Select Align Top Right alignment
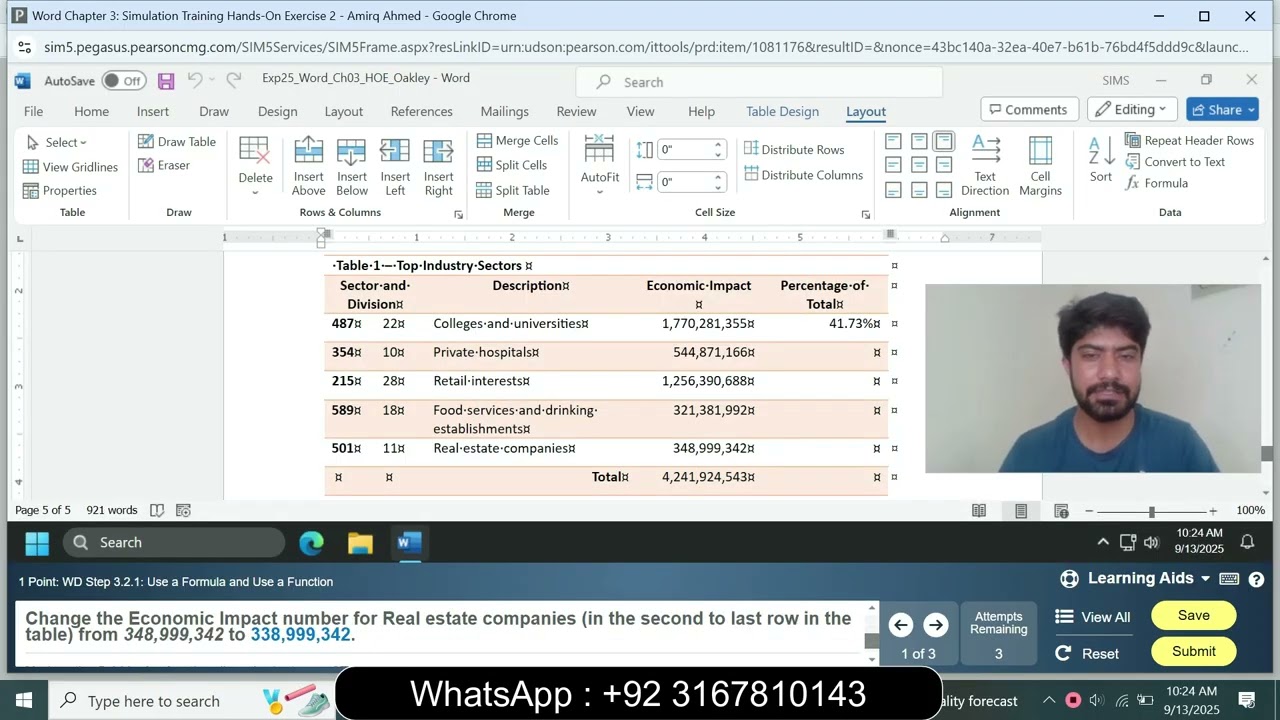 point(943,142)
